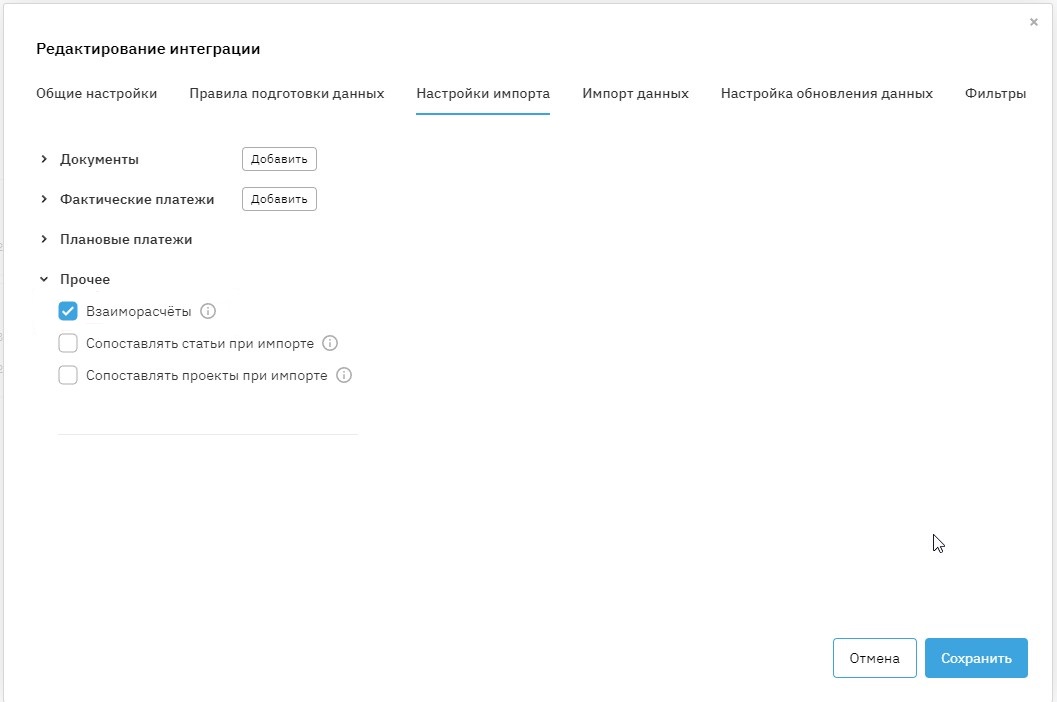The height and width of the screenshot is (702, 1057).
Task: Select the Фильтры tab
Action: coord(995,93)
